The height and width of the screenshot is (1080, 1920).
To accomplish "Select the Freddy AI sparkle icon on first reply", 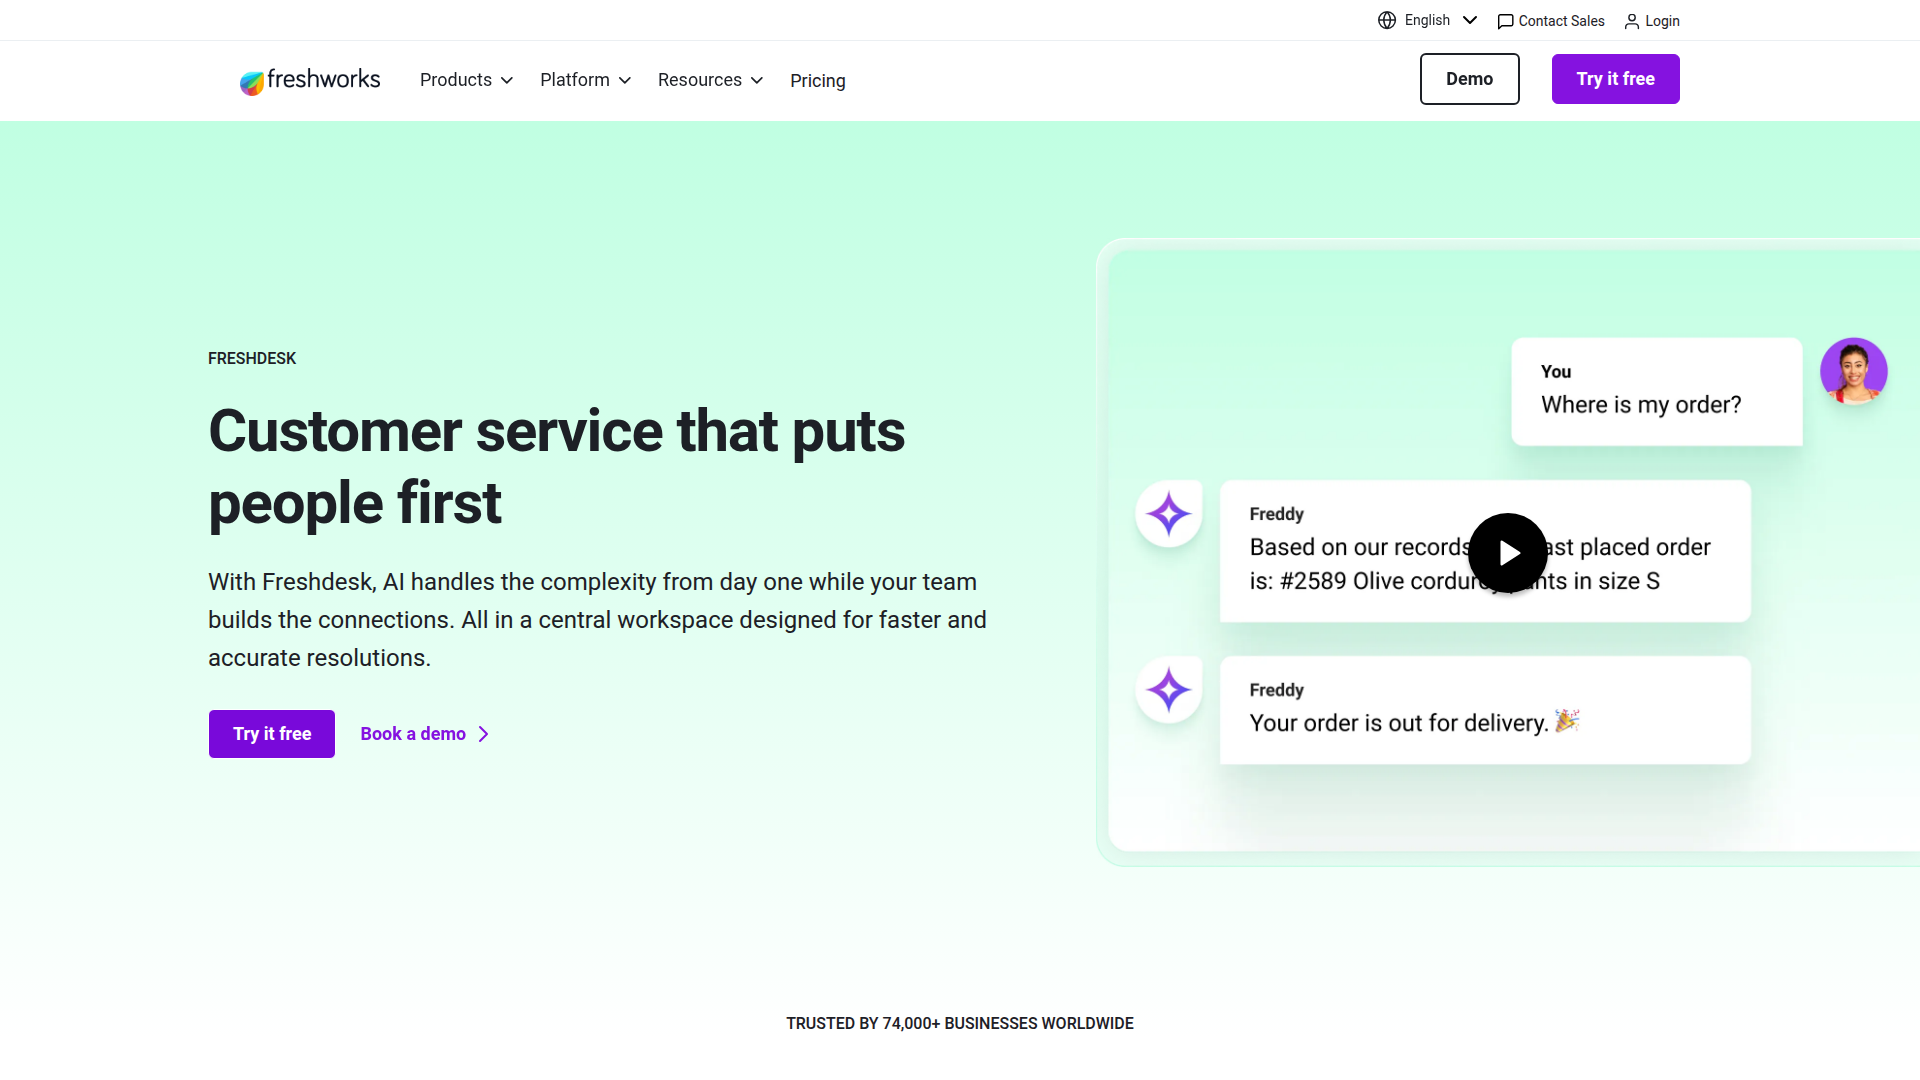I will tap(1168, 513).
